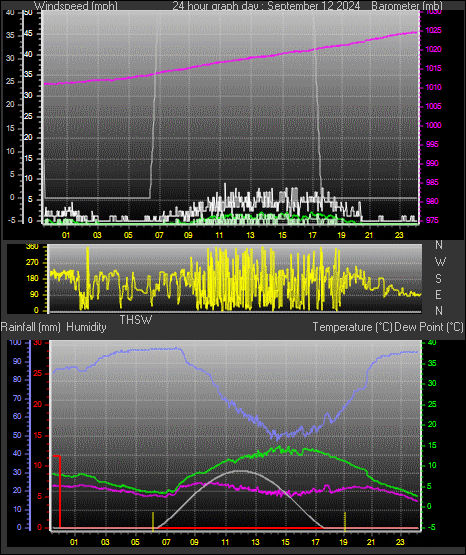
Task: Click the W compass label on the wind direction chart
Action: (440, 262)
